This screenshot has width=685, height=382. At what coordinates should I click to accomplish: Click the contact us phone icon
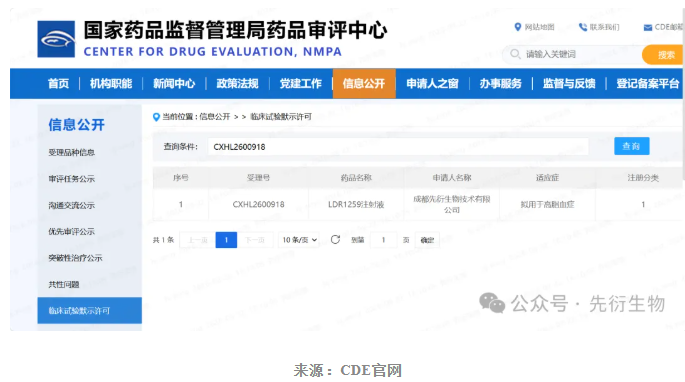coord(583,27)
